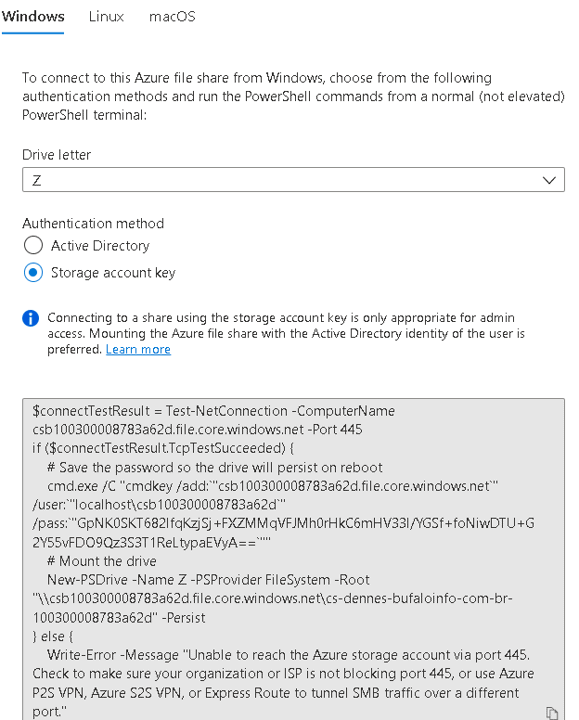Click the New-PSDrive command line
Image resolution: width=579 pixels, height=720 pixels.
tap(208, 580)
